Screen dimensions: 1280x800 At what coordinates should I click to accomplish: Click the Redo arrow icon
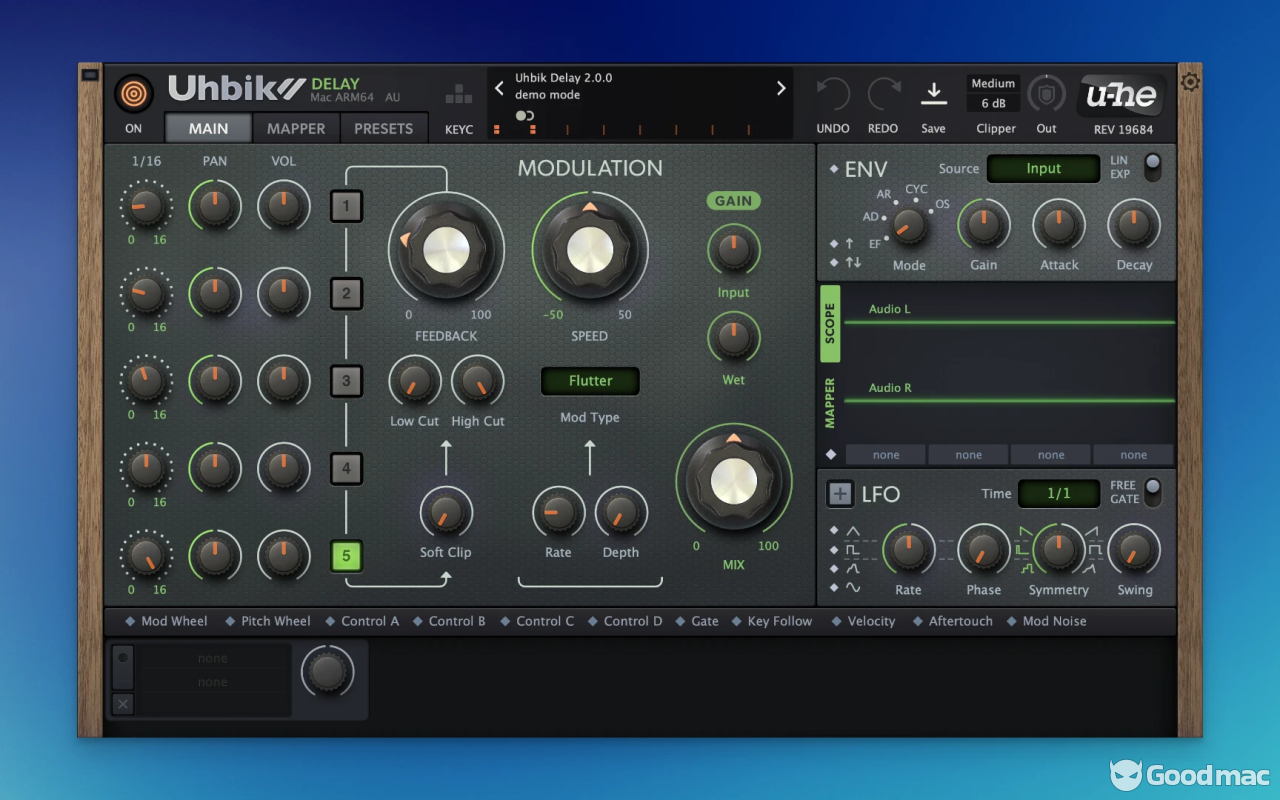(884, 94)
